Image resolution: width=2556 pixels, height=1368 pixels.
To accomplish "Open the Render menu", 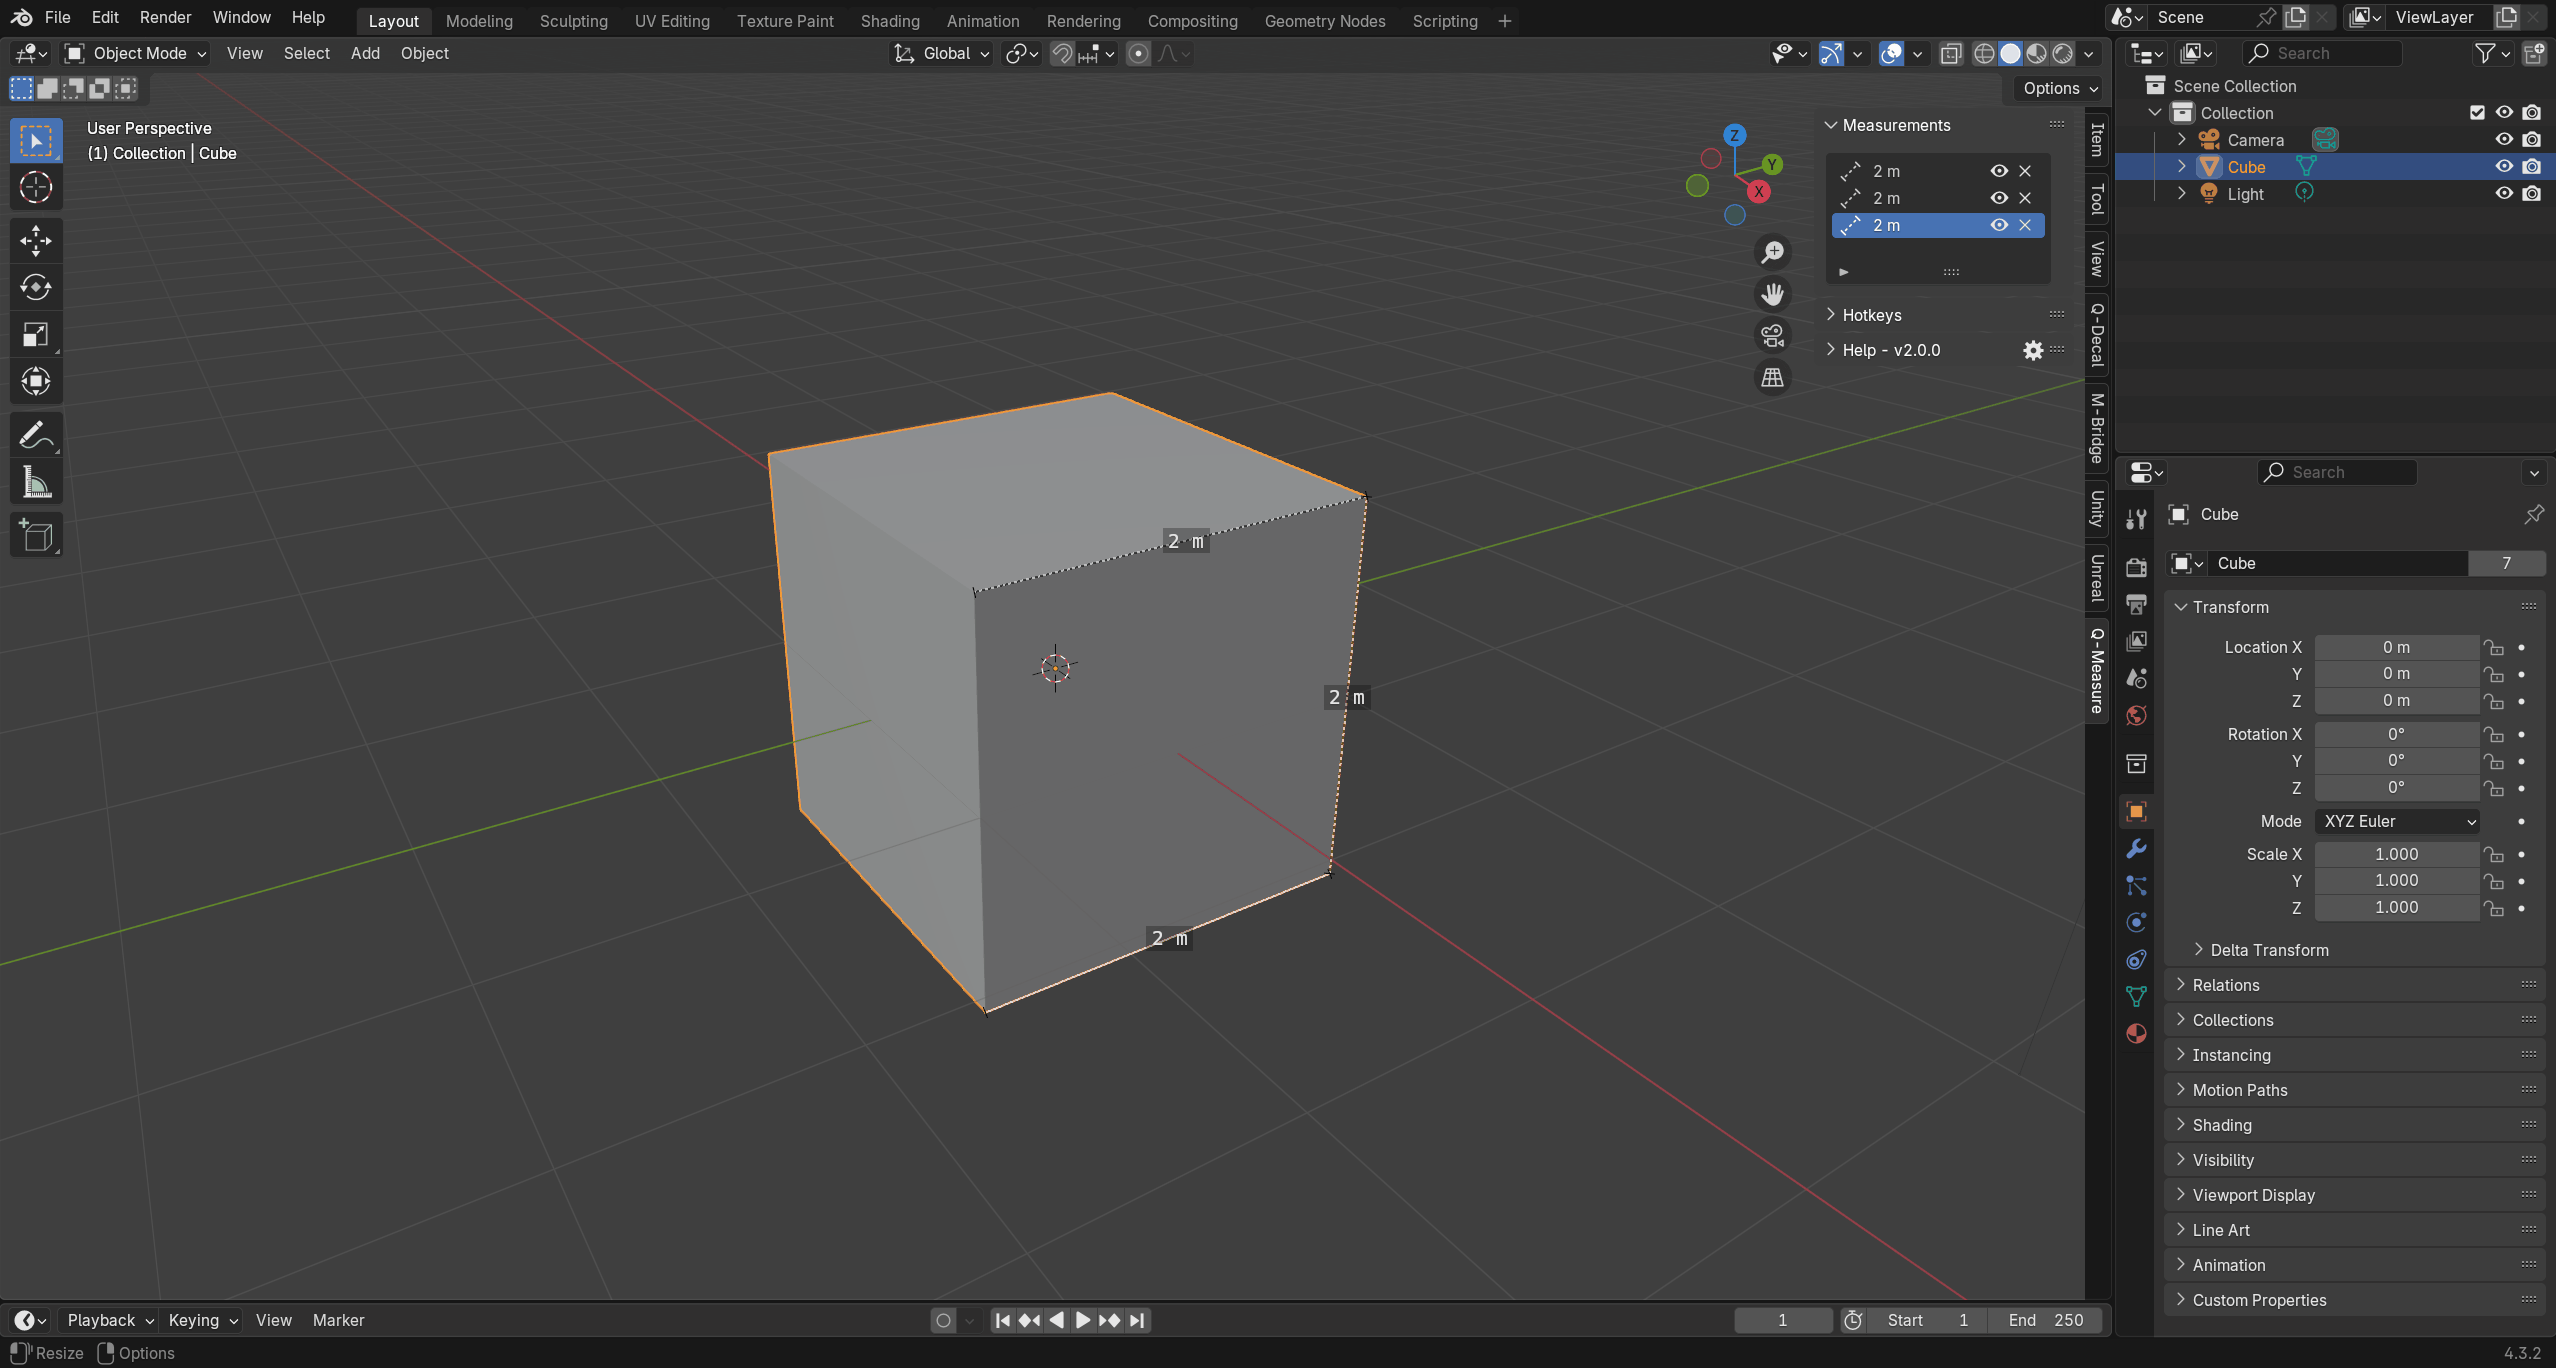I will click(165, 18).
